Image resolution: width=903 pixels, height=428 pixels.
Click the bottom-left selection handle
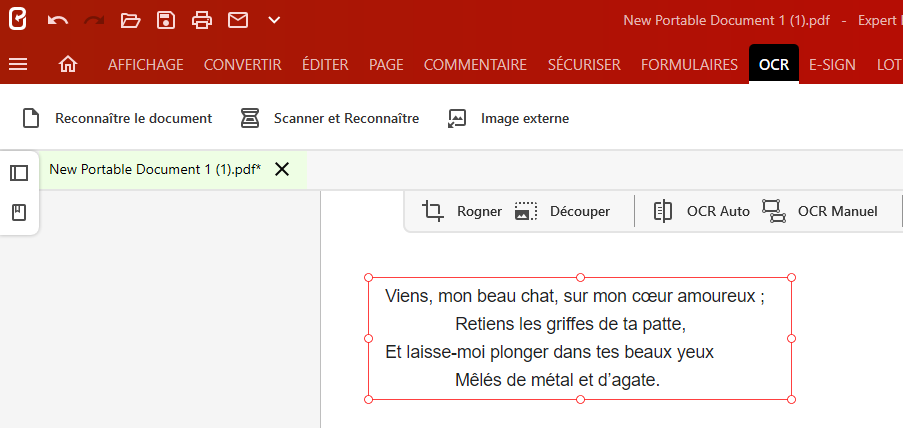pos(369,399)
